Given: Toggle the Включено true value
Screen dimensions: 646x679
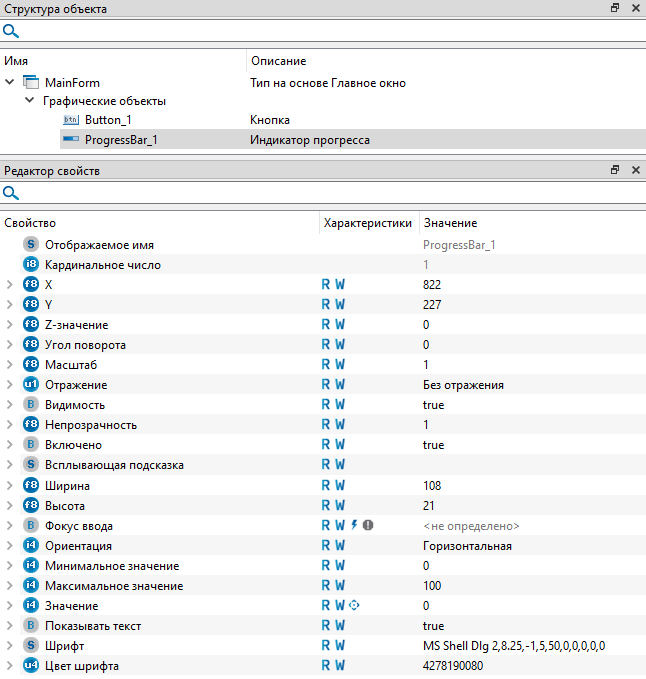Looking at the screenshot, I should (433, 445).
